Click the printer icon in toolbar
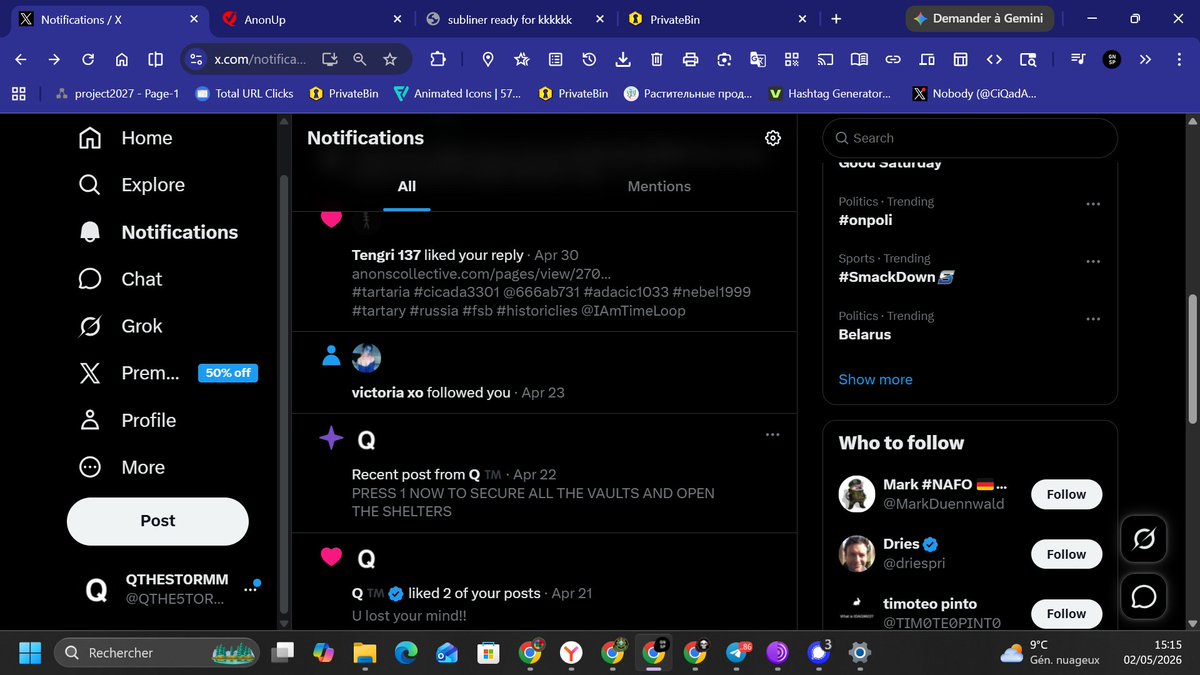1200x675 pixels. (x=690, y=59)
